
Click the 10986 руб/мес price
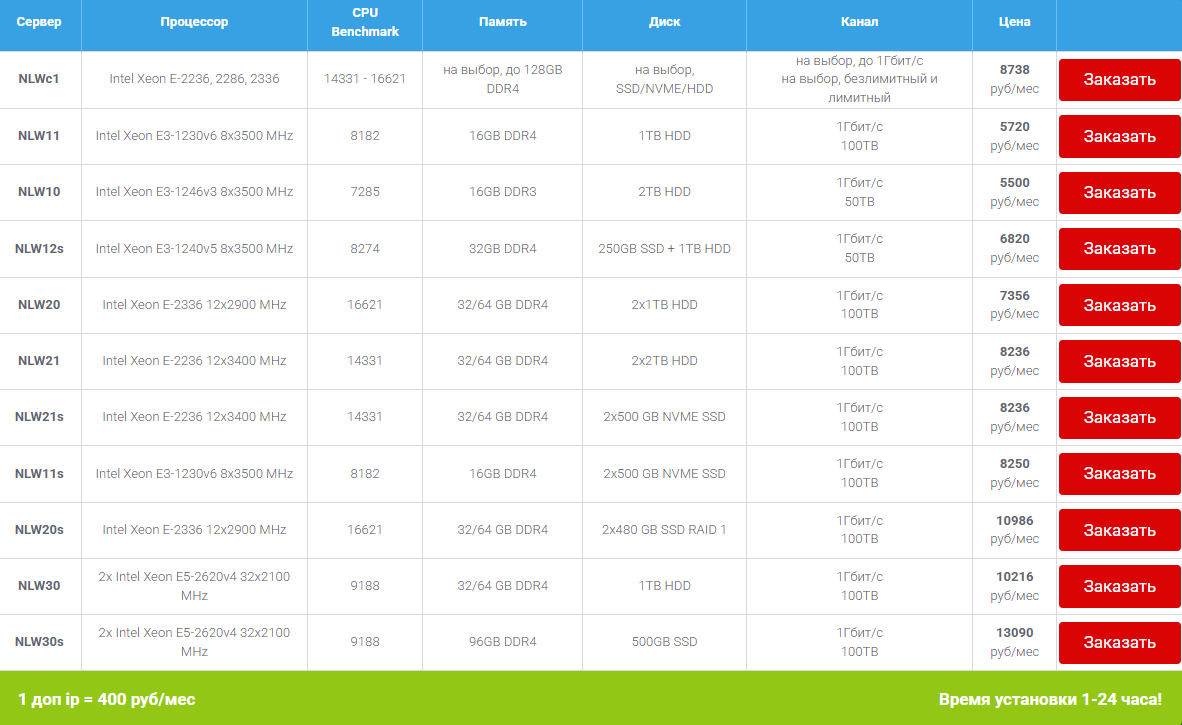click(1015, 530)
